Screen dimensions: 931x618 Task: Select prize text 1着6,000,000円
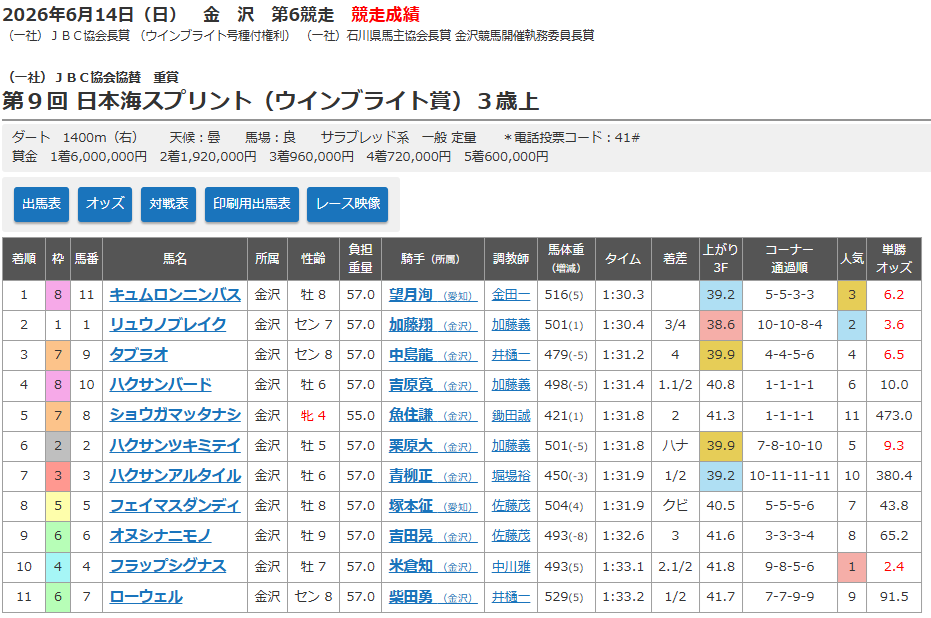pos(99,157)
